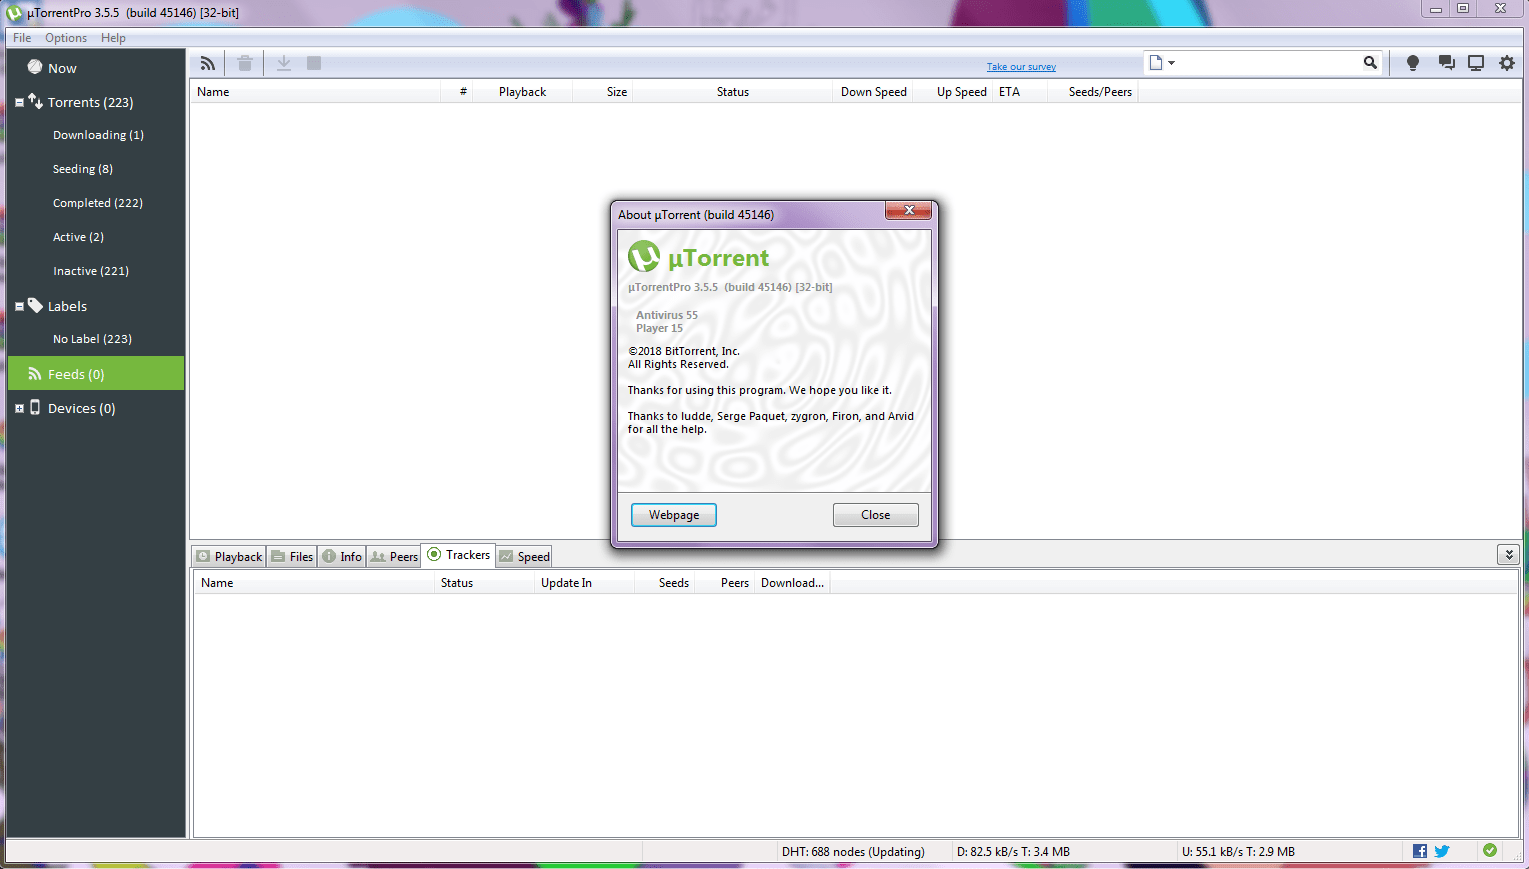Image resolution: width=1529 pixels, height=869 pixels.
Task: Open Preferences gear icon
Action: (1507, 63)
